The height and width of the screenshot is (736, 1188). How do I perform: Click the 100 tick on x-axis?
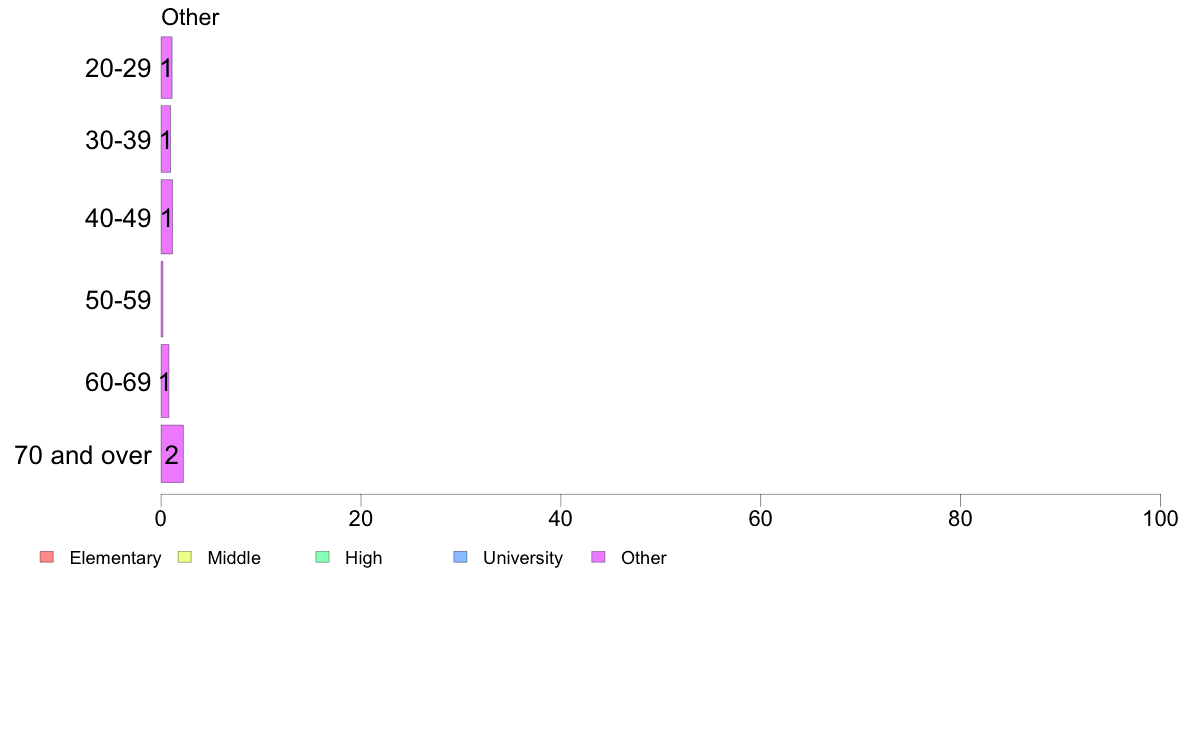click(1160, 518)
